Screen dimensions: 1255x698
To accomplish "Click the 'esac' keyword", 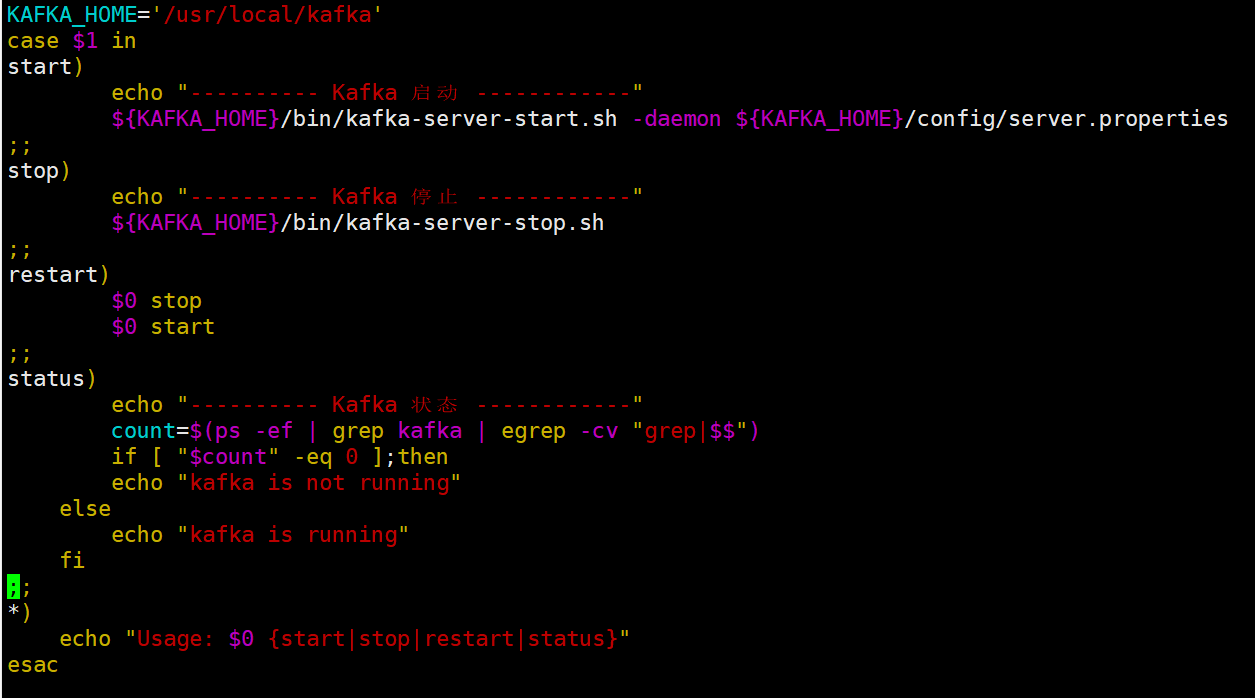I will 33,665.
